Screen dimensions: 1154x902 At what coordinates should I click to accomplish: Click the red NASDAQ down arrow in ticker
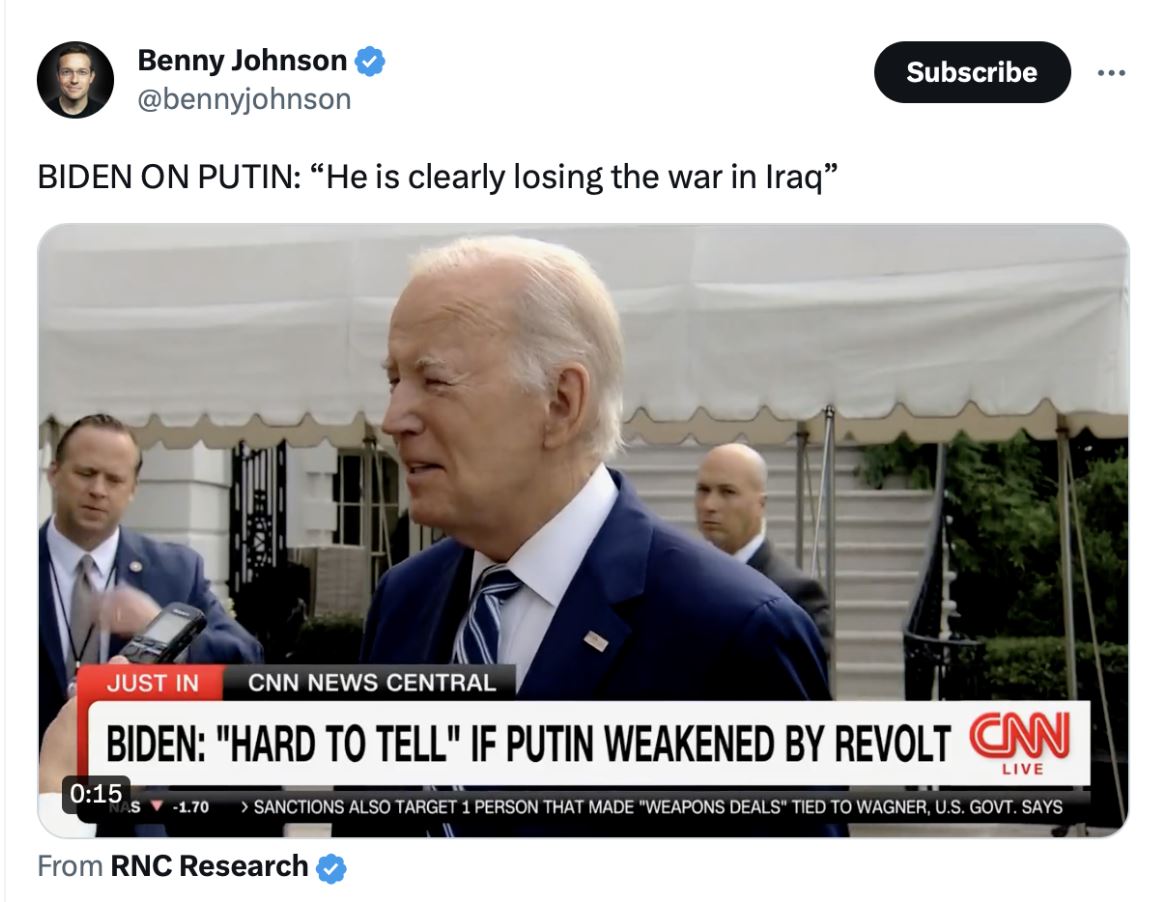156,806
